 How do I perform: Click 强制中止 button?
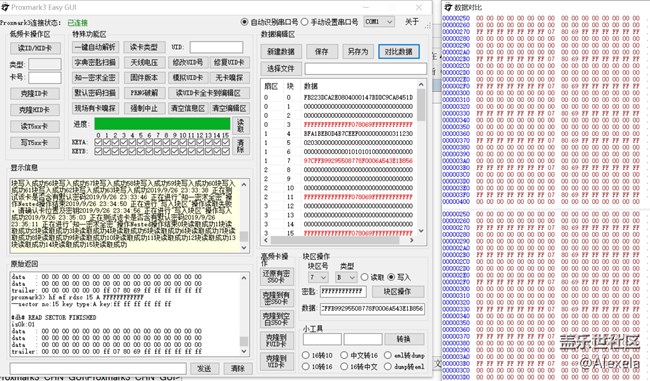(144, 108)
